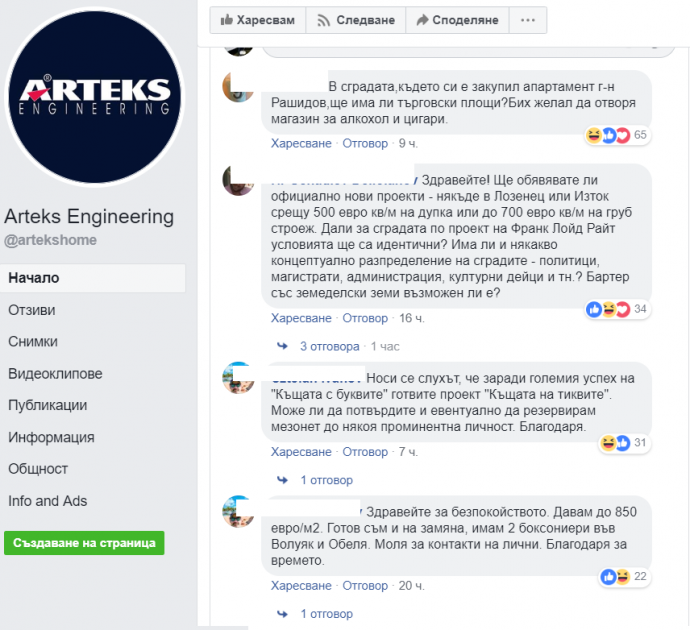Open the three-dots more options menu
Image resolution: width=690 pixels, height=630 pixels.
528,20
